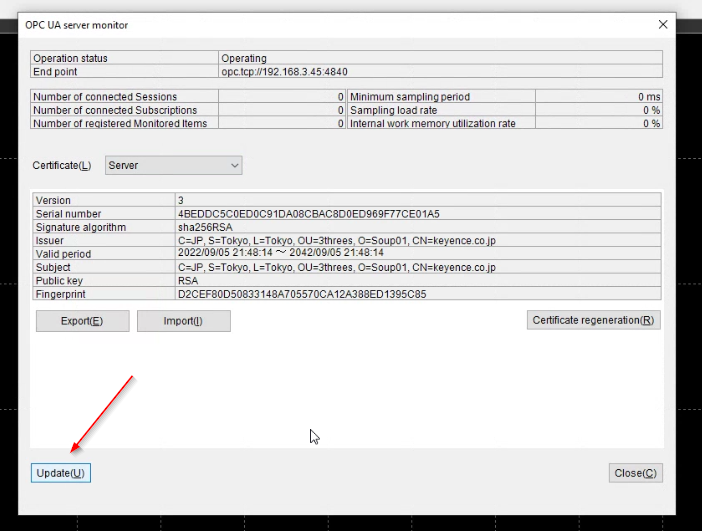Click the Issuer label
Image resolution: width=702 pixels, height=531 pixels.
(x=49, y=240)
